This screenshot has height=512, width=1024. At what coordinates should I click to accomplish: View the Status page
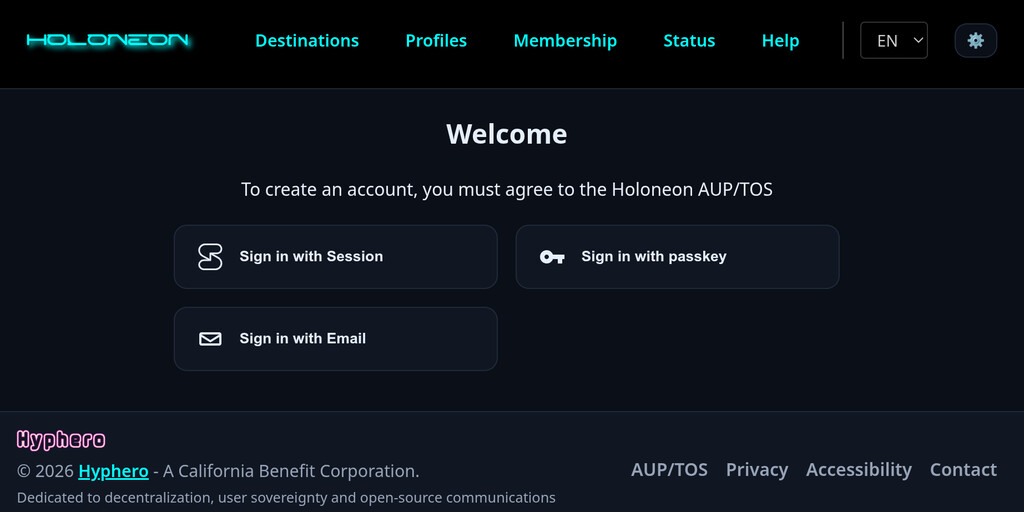pyautogui.click(x=689, y=41)
